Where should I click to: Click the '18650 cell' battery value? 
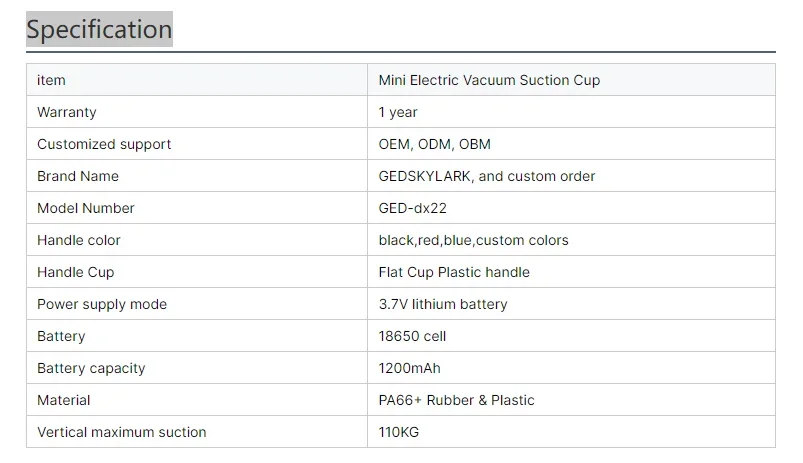tap(412, 336)
